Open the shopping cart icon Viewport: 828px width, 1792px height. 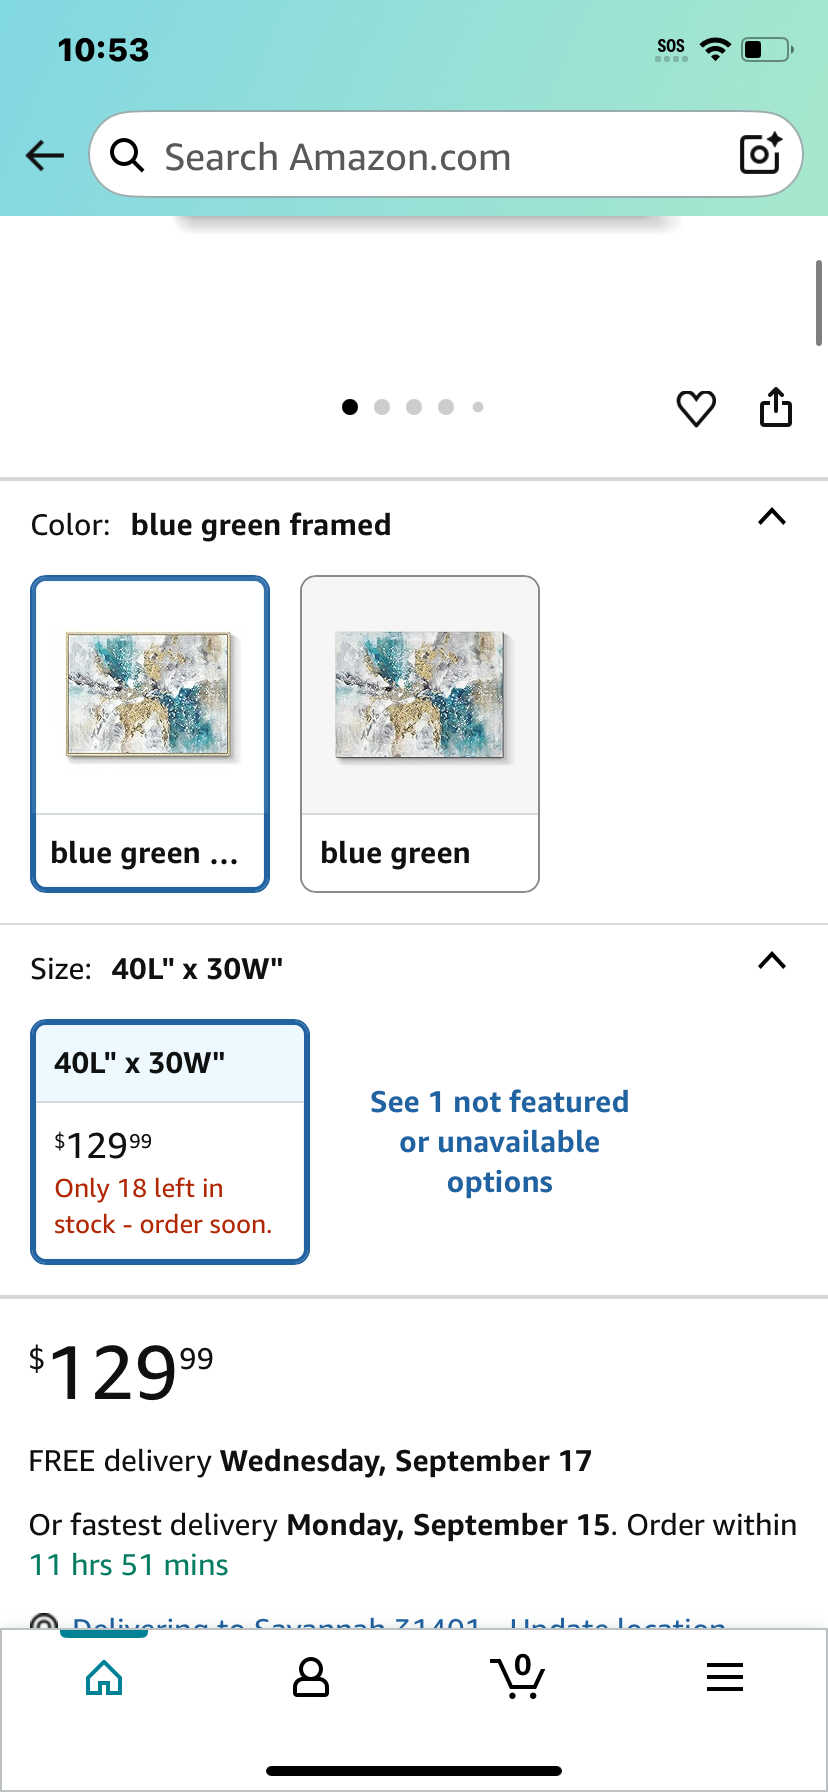(x=517, y=1676)
